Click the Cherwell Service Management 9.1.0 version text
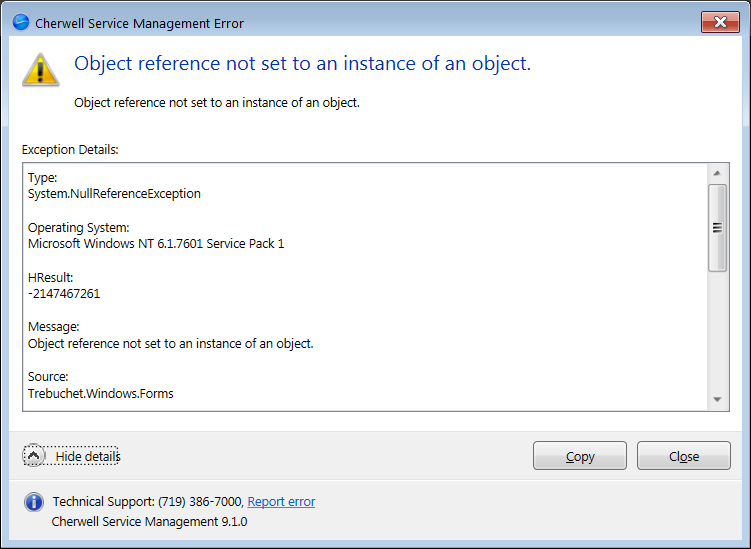The image size is (751, 549). point(149,522)
